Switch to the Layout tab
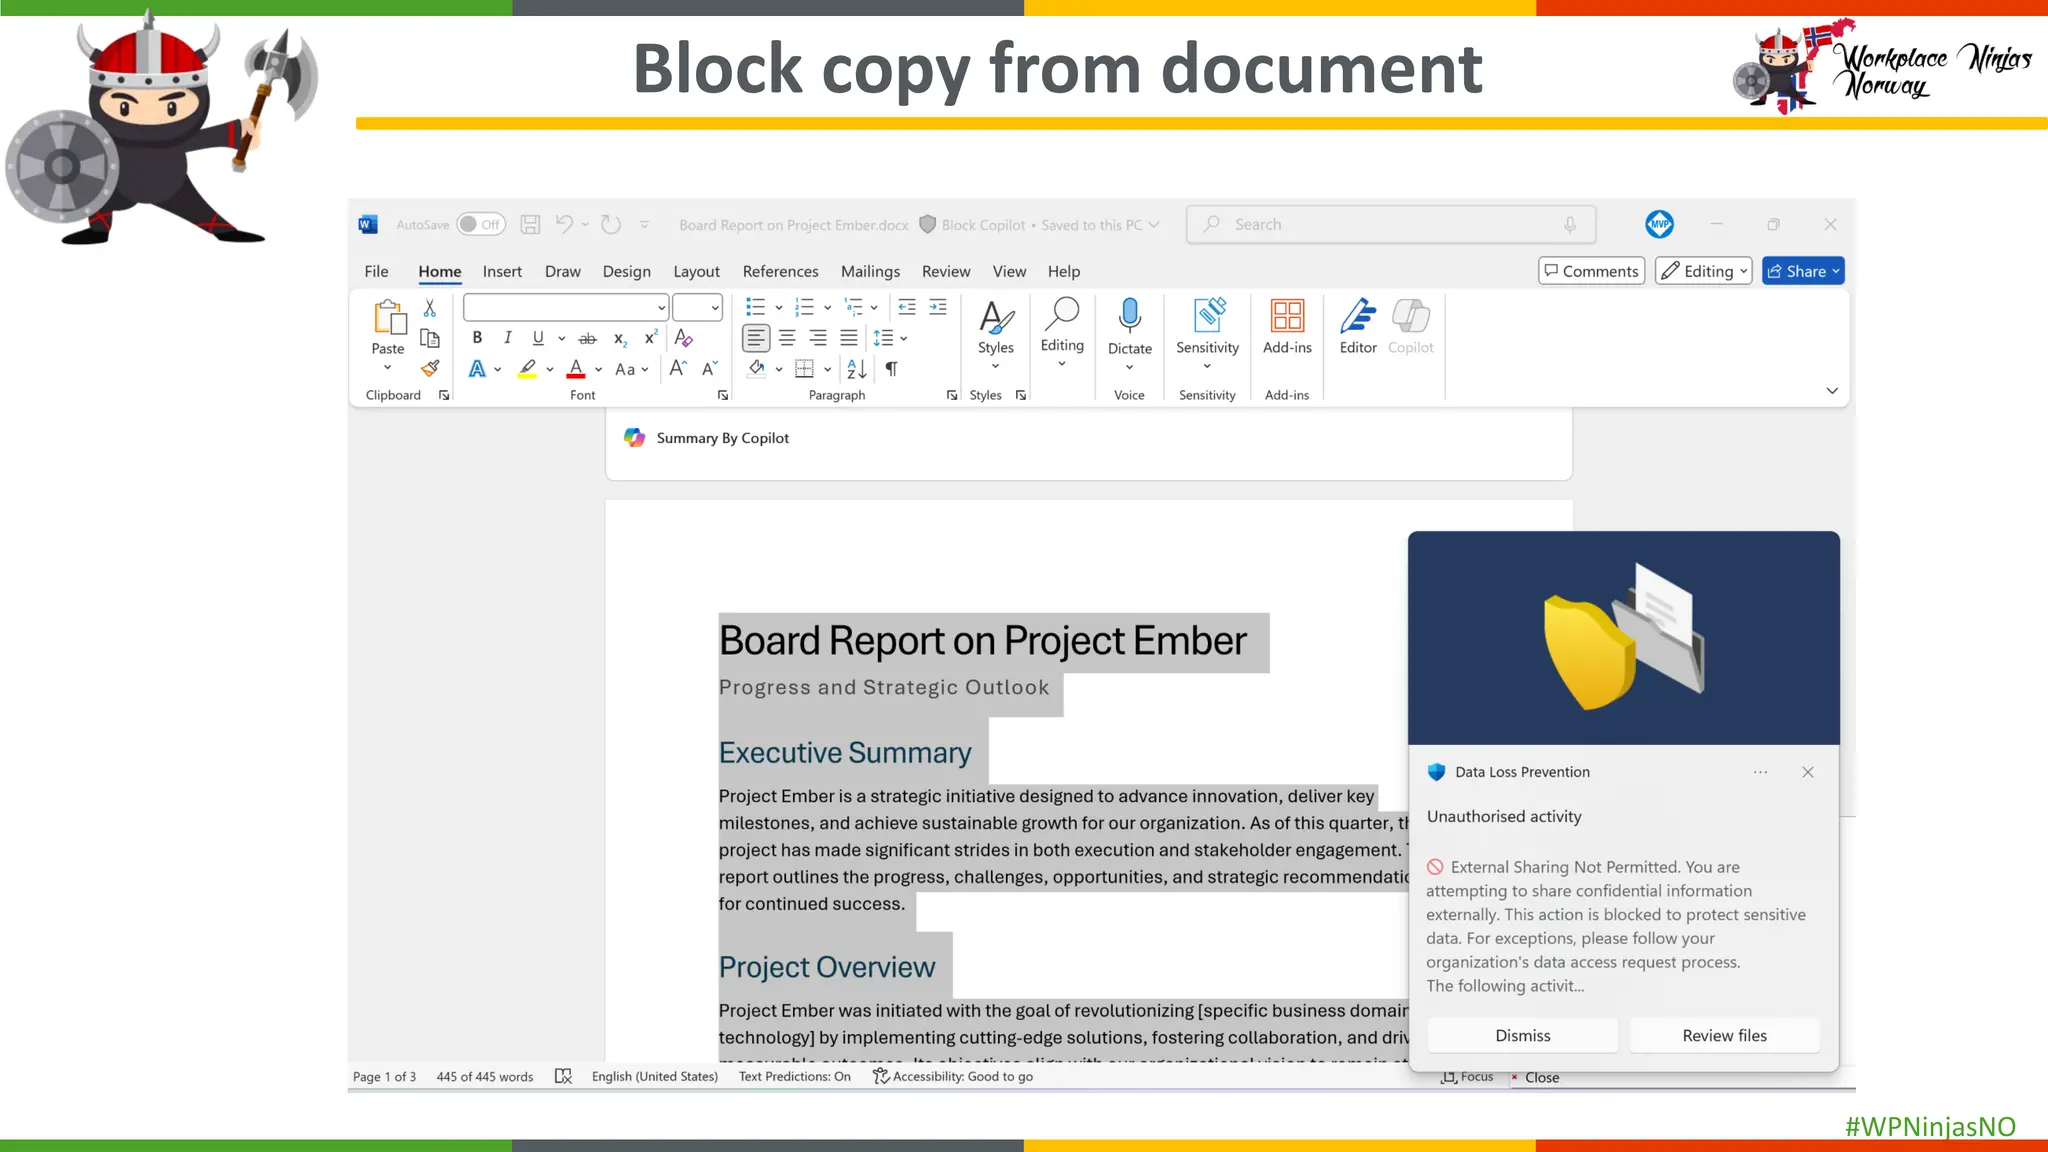 pos(696,272)
